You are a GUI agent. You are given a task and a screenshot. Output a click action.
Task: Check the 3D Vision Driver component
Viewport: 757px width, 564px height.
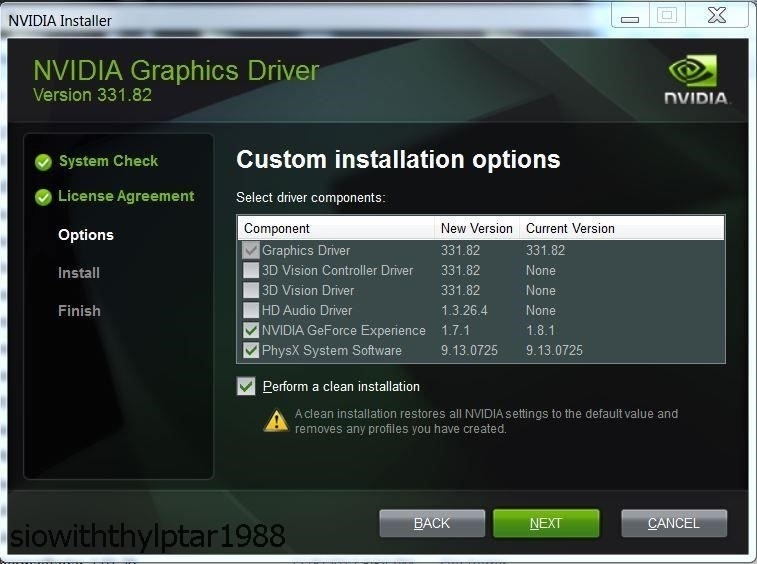coord(251,290)
